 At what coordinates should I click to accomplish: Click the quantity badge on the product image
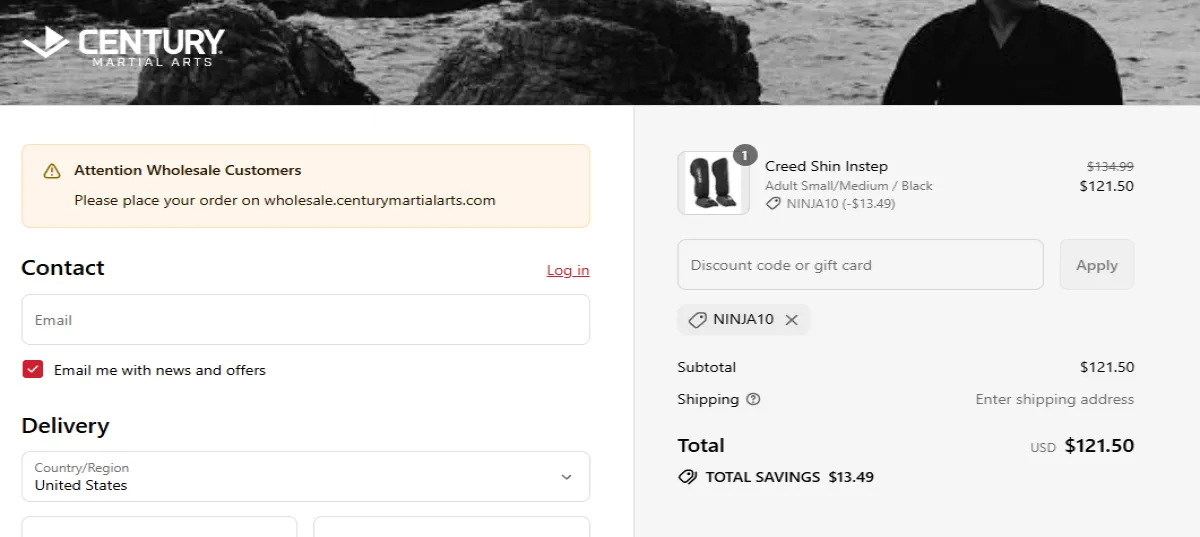(x=745, y=156)
